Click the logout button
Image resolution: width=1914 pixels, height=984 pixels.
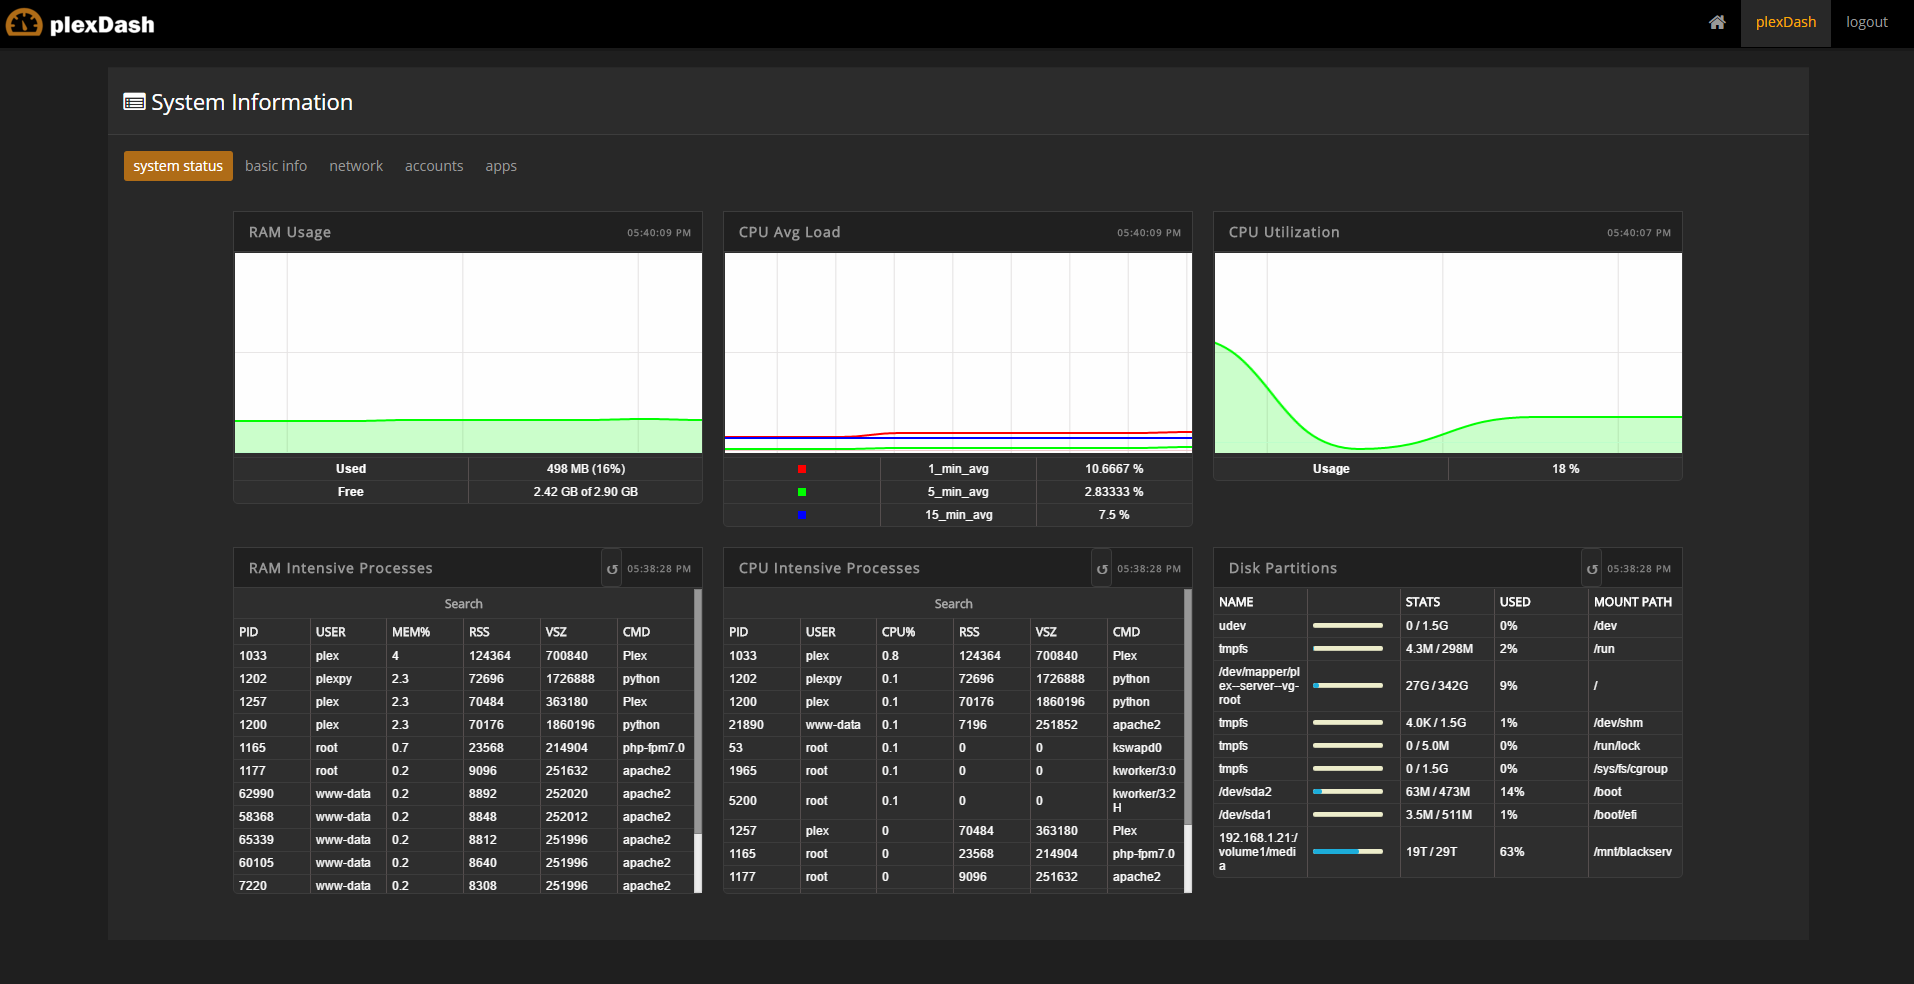coord(1865,22)
